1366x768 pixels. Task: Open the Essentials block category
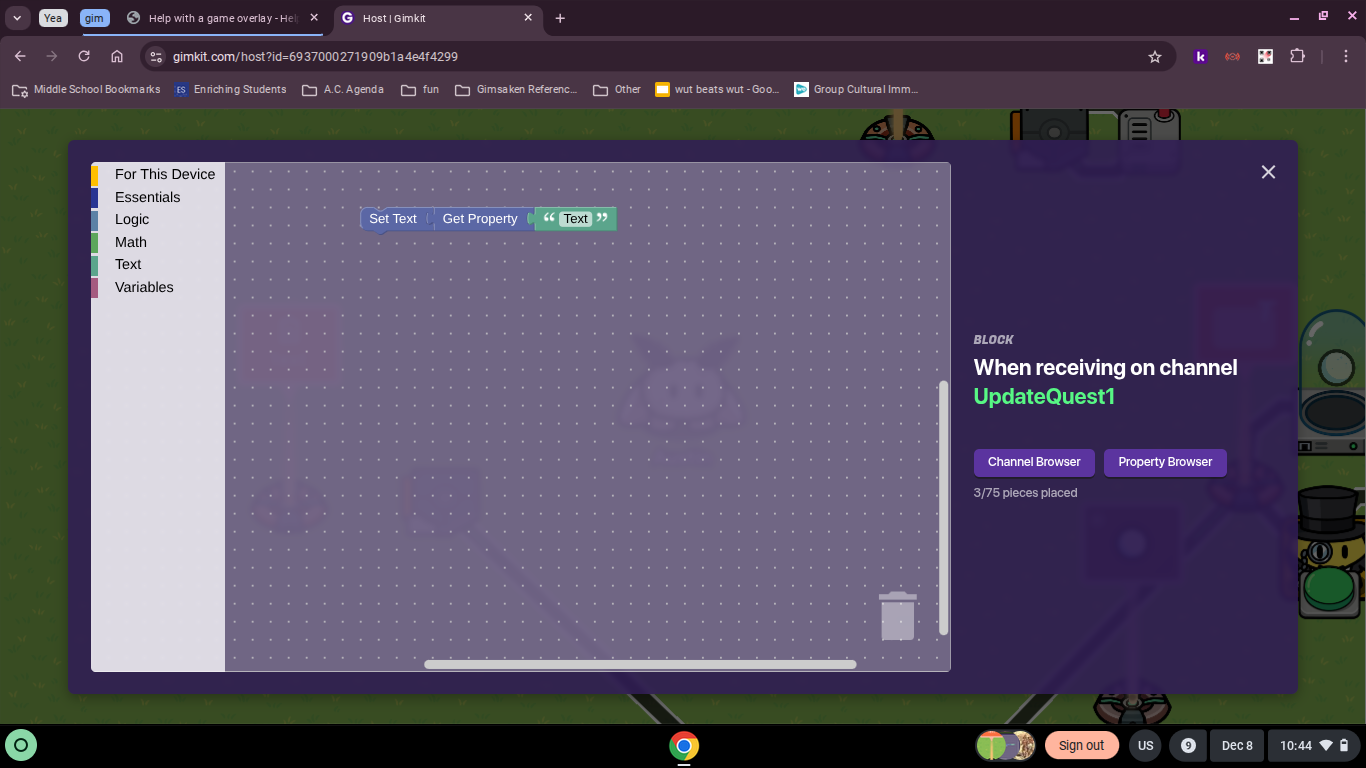147,197
